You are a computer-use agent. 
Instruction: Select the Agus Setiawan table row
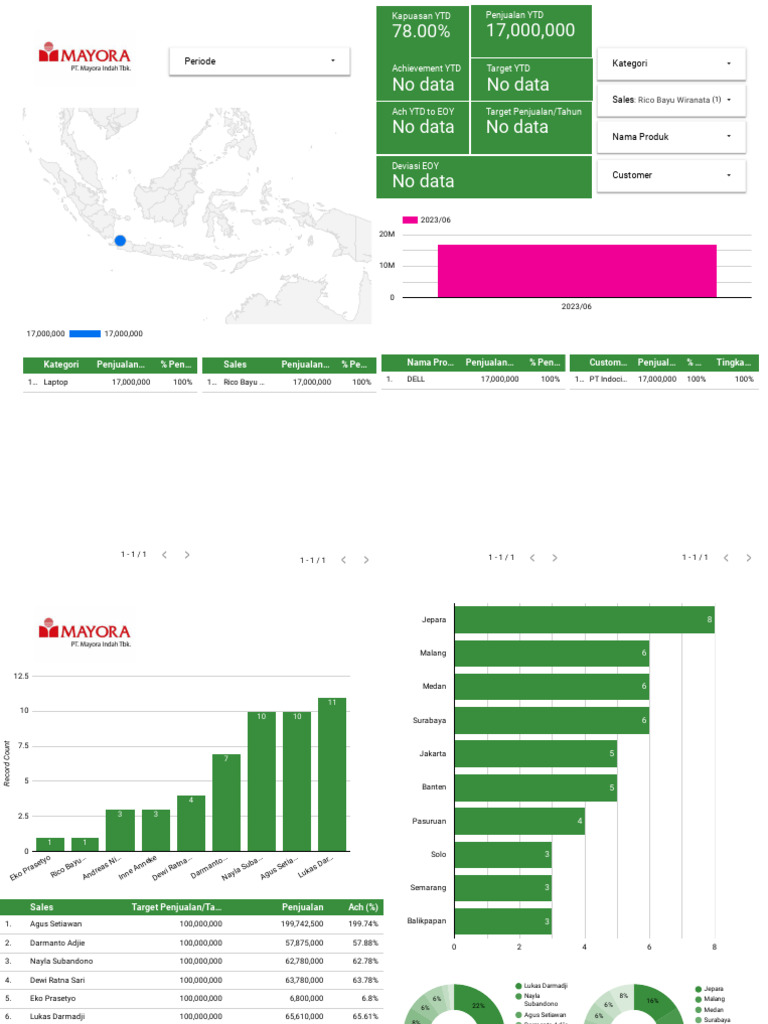(x=191, y=924)
